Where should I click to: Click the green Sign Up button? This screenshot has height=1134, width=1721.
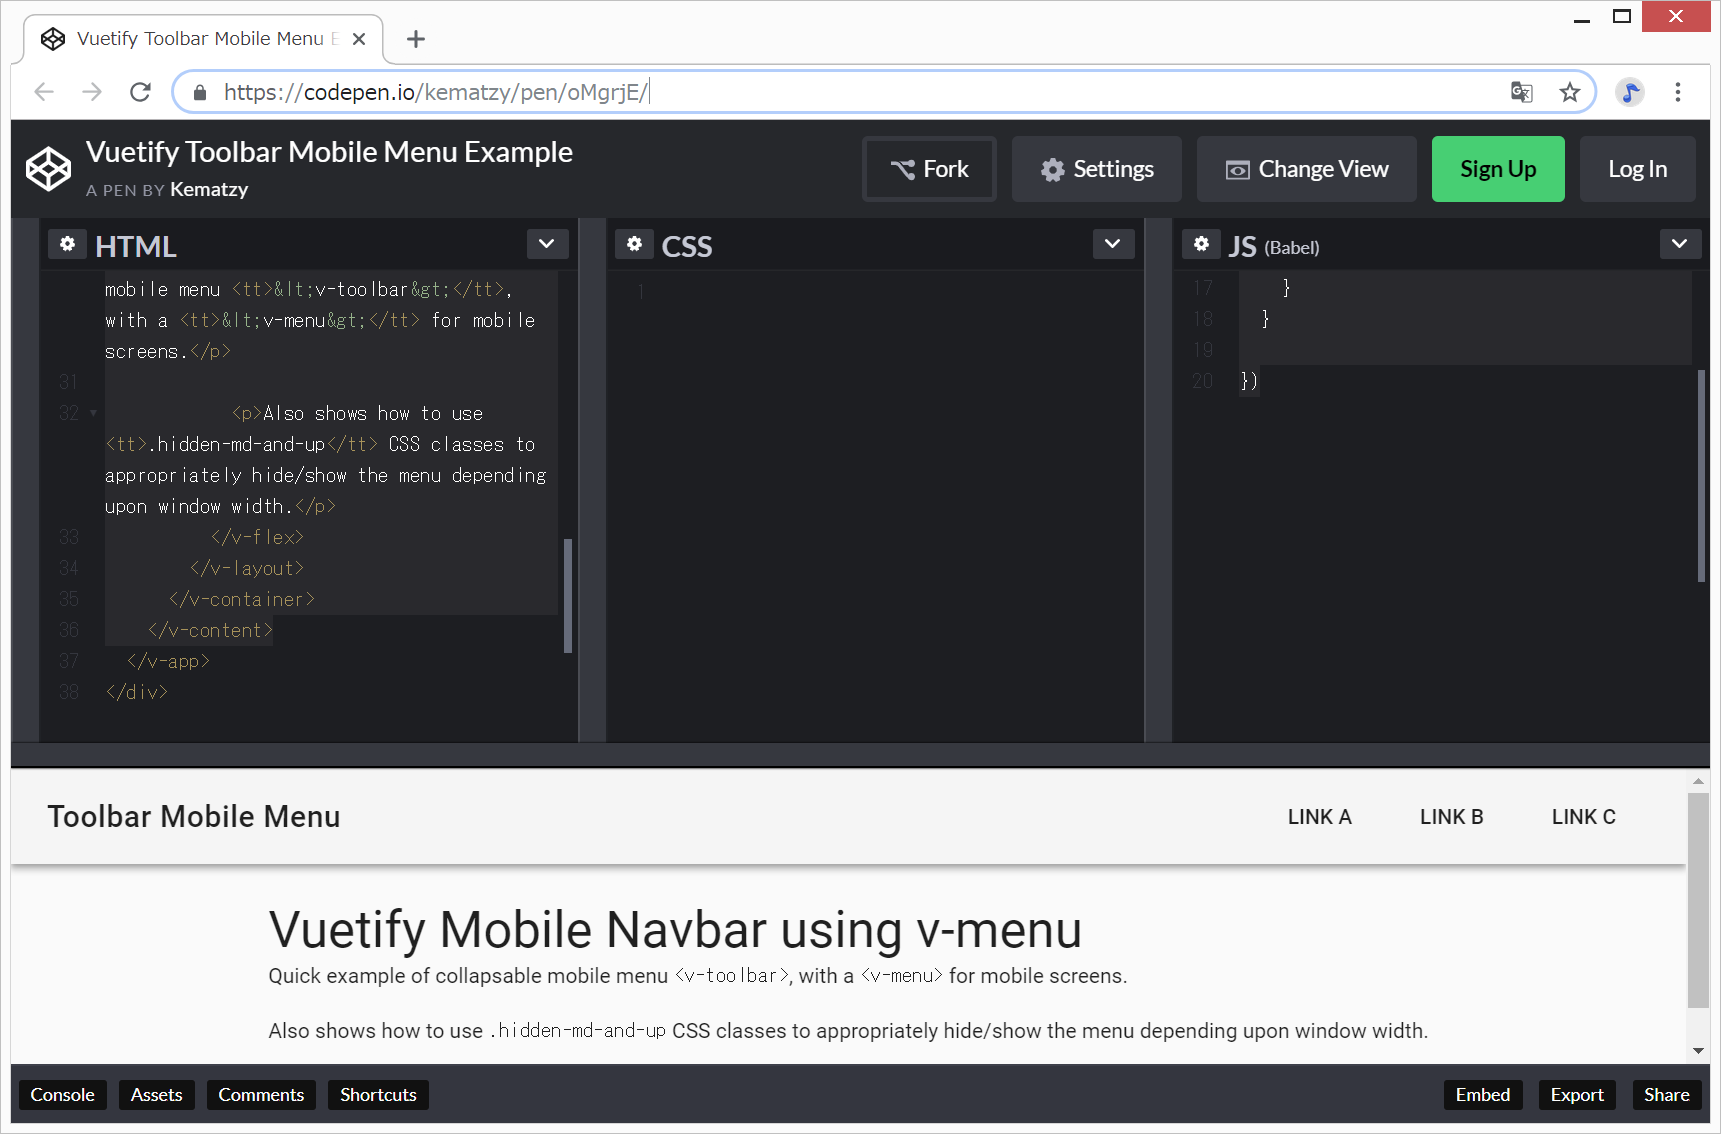[x=1497, y=169]
